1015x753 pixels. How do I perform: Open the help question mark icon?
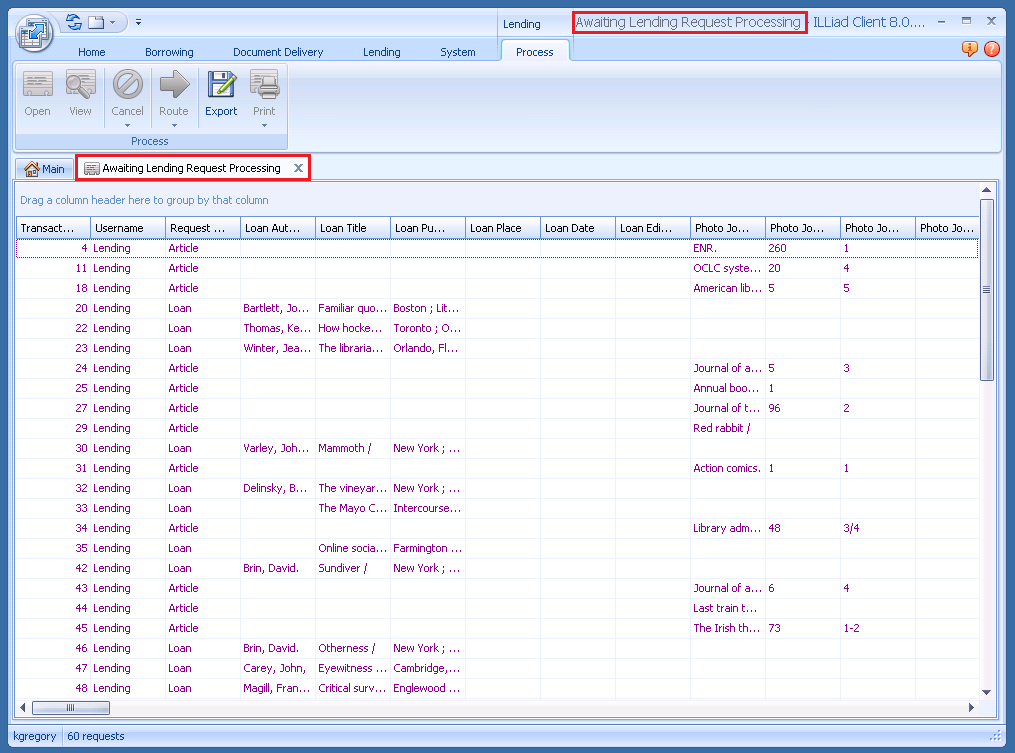coord(991,49)
